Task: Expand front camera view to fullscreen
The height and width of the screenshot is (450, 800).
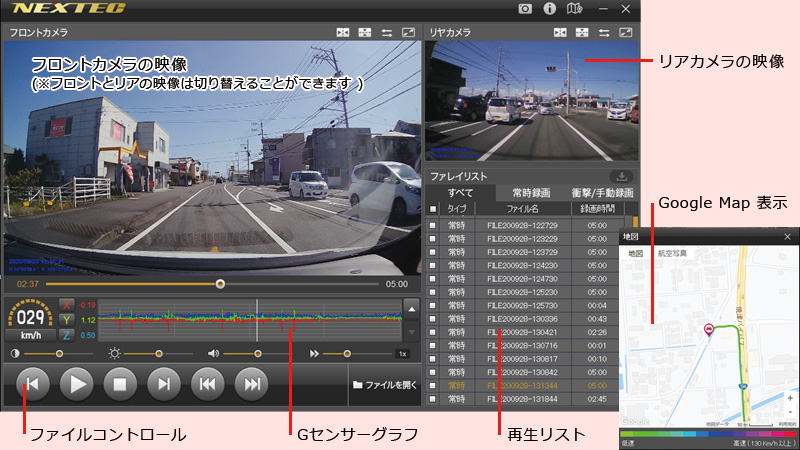Action: point(408,33)
